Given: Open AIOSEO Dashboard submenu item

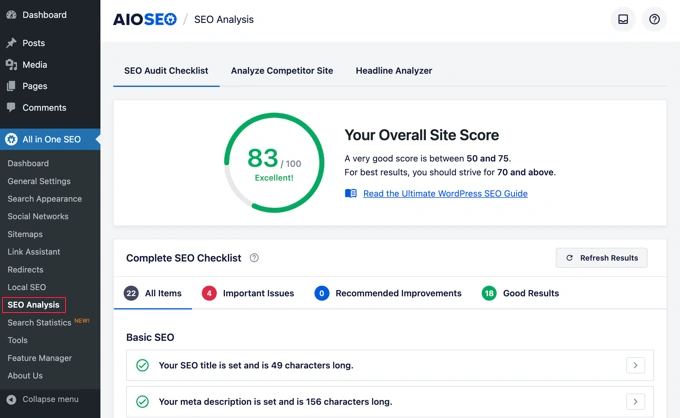Looking at the screenshot, I should 28,163.
